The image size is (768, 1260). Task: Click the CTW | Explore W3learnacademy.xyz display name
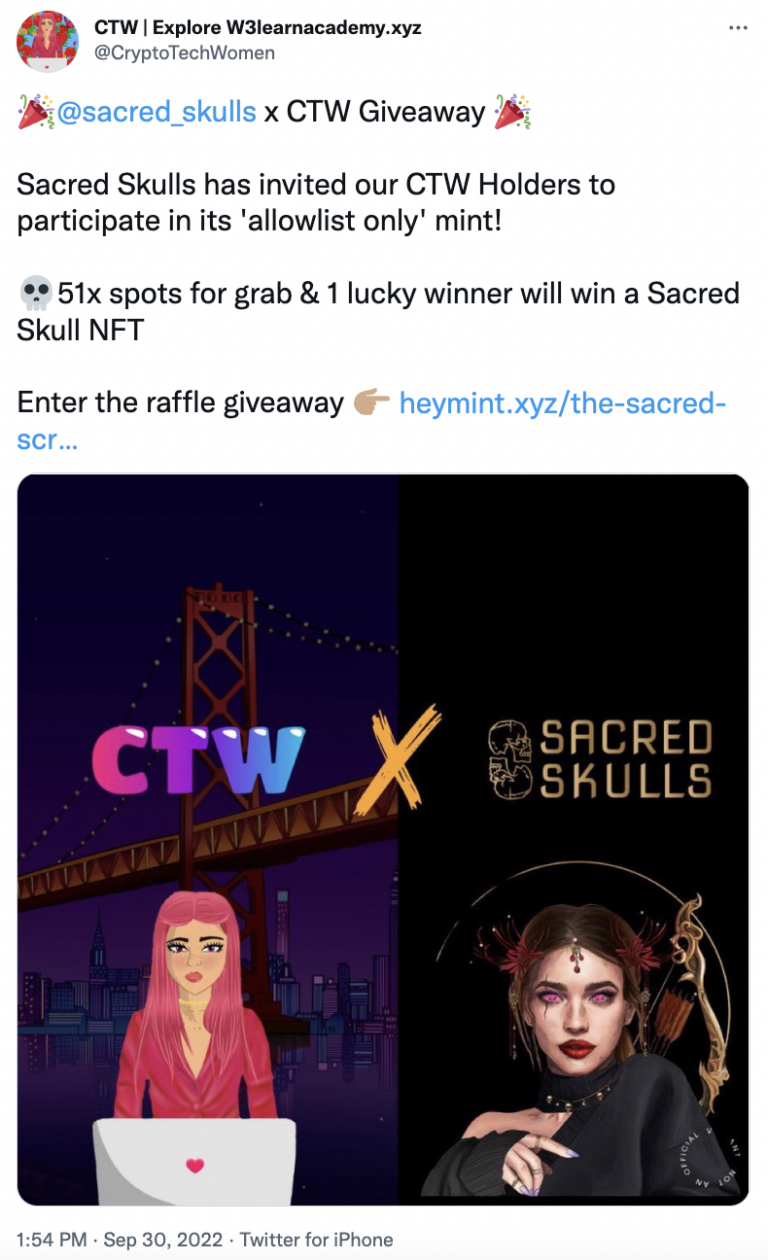[x=258, y=27]
